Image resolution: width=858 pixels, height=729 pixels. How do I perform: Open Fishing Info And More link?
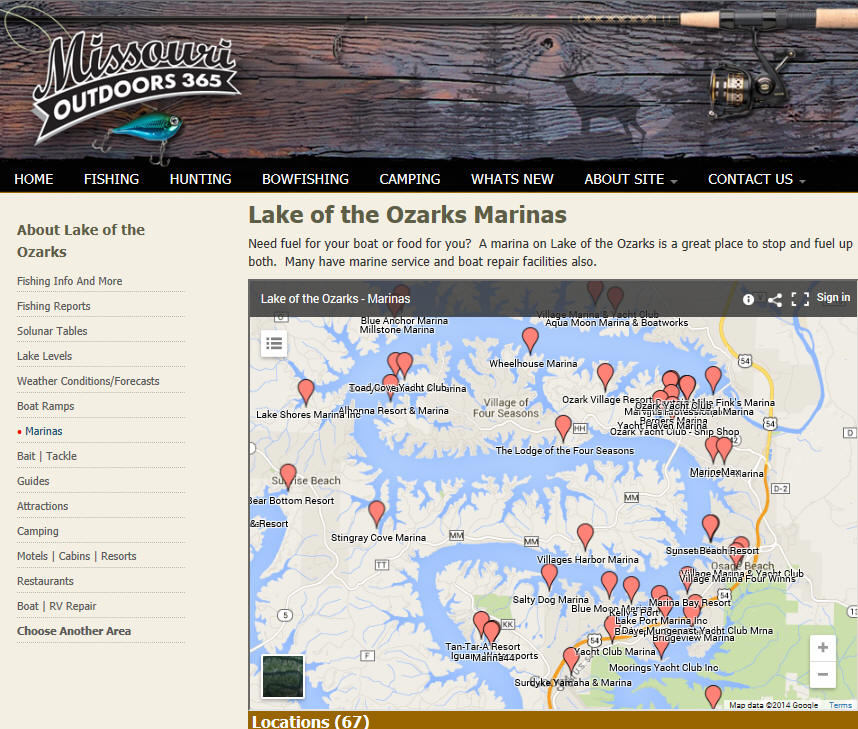(x=69, y=281)
